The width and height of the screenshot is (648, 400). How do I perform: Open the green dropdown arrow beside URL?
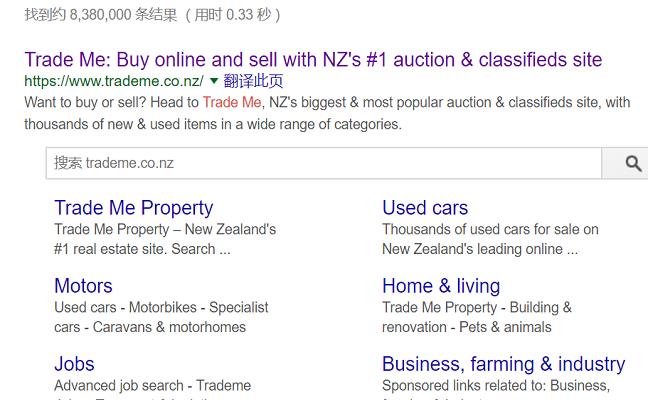point(214,81)
